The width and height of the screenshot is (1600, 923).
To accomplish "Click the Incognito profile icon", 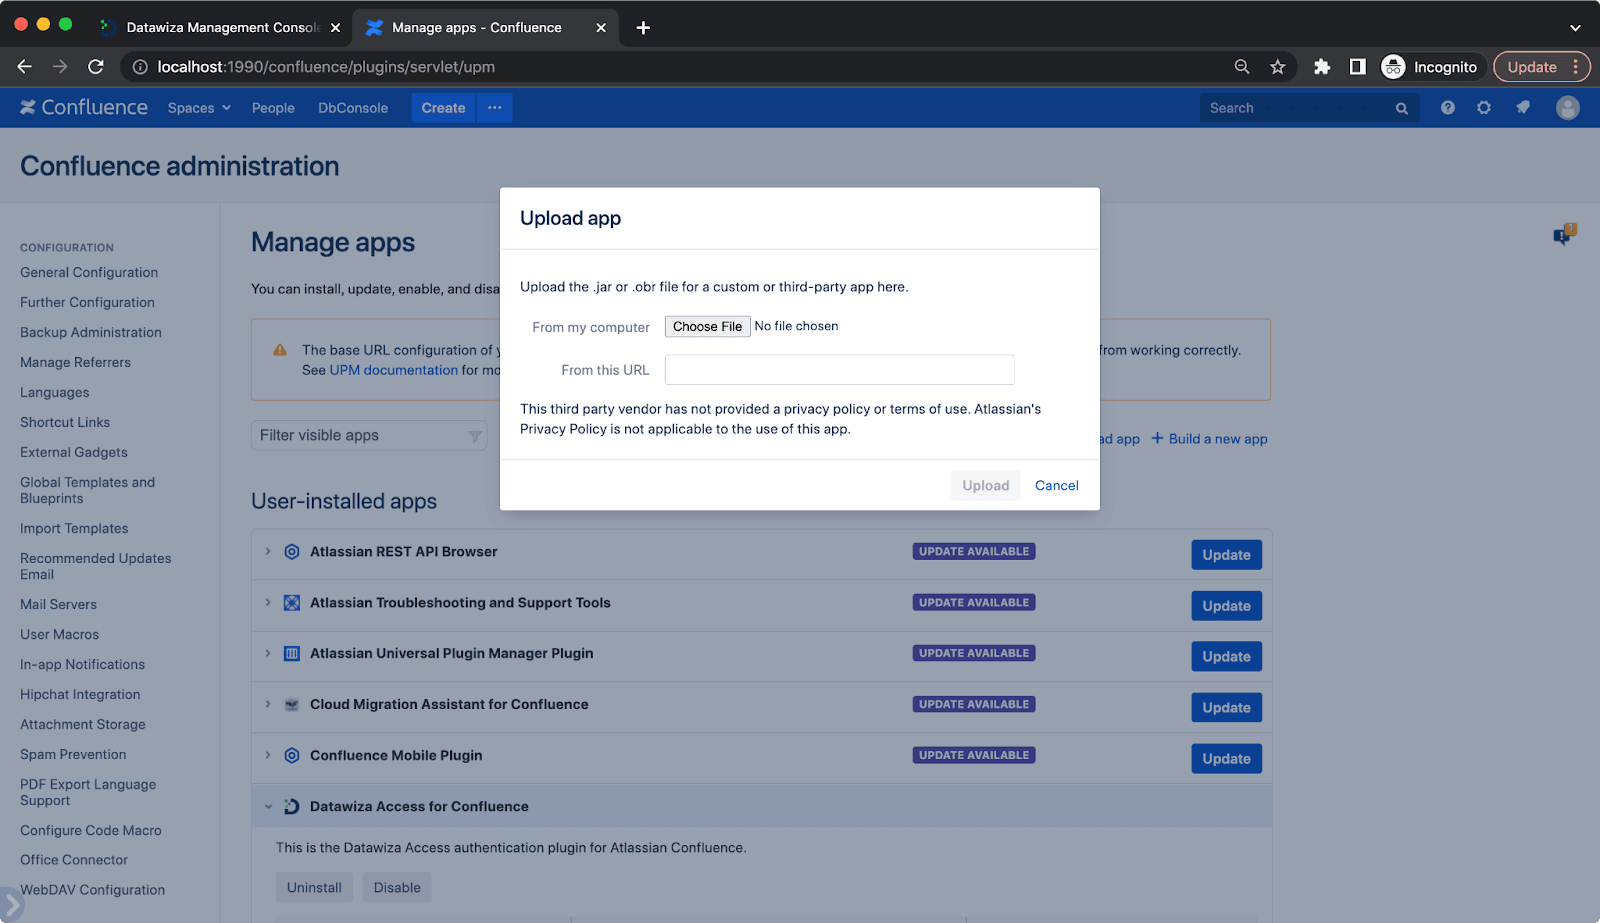I will click(x=1393, y=67).
